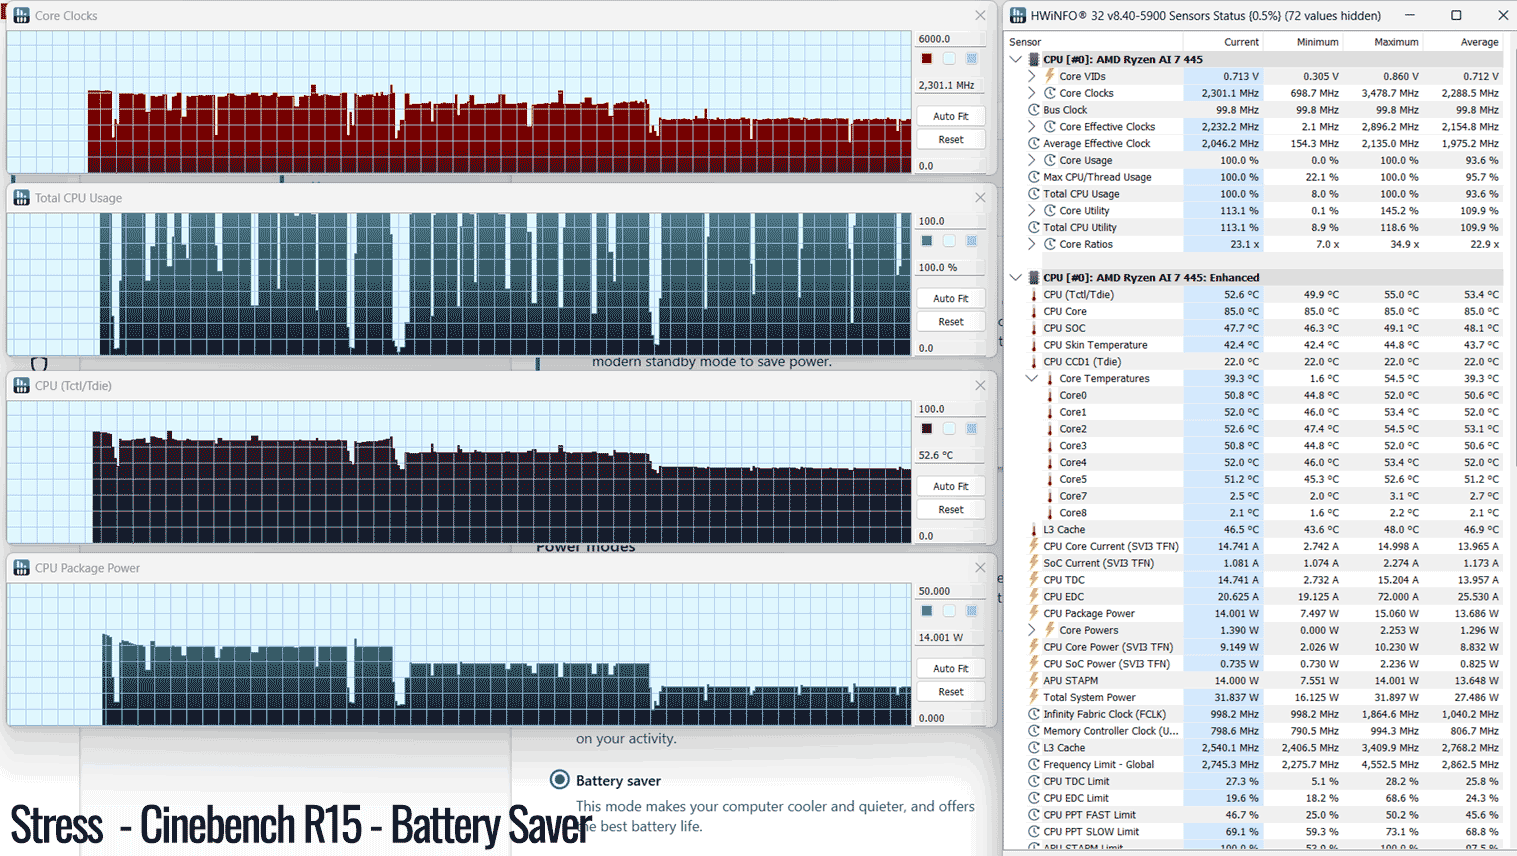Close the Core Clocks graph window
Viewport: 1517px width, 856px height.
(980, 16)
